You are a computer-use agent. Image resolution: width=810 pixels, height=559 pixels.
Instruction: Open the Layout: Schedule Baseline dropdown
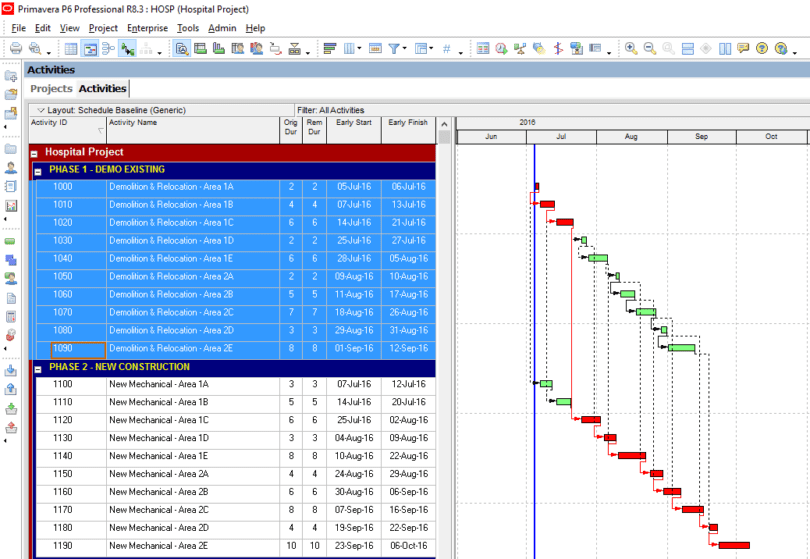(40, 110)
